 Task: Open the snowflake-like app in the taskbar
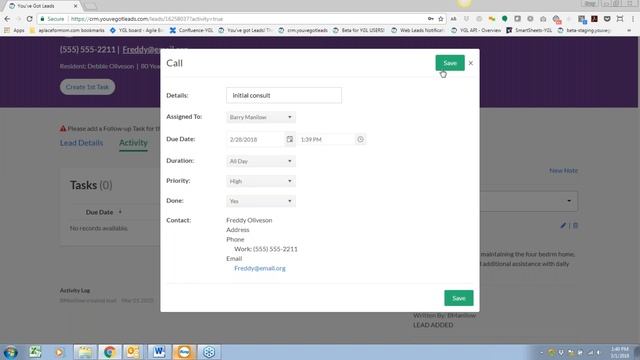click(209, 352)
